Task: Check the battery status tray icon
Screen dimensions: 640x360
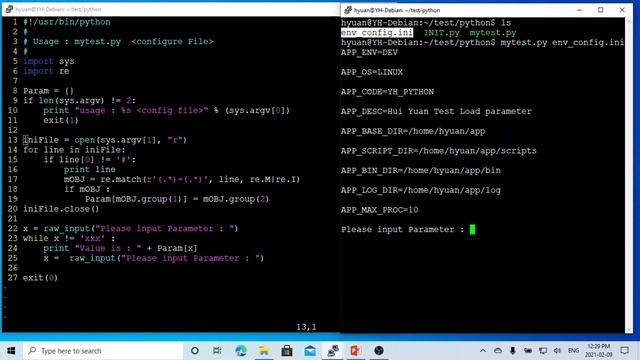Action: pos(528,351)
